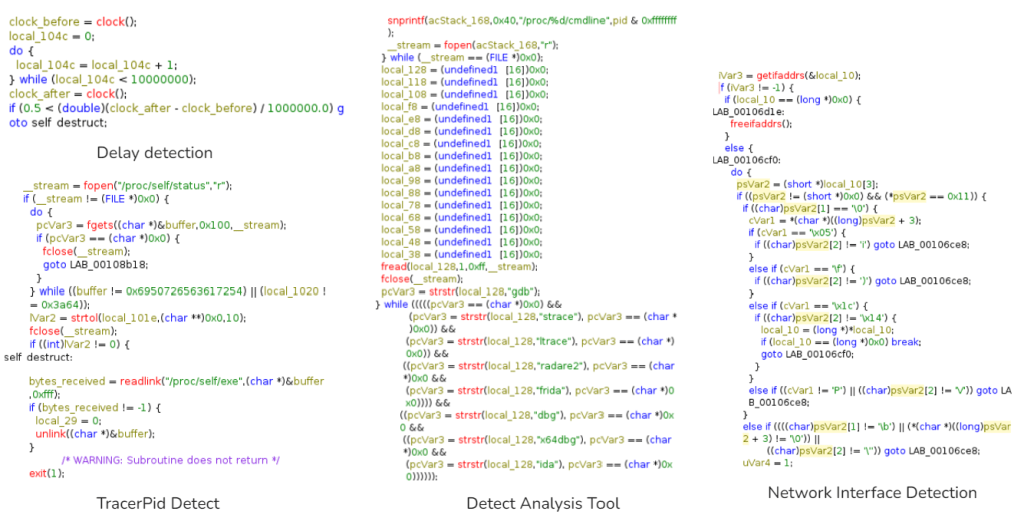This screenshot has height=518, width=1024.
Task: Select the "Network Interface Detection" caption
Action: tap(872, 492)
